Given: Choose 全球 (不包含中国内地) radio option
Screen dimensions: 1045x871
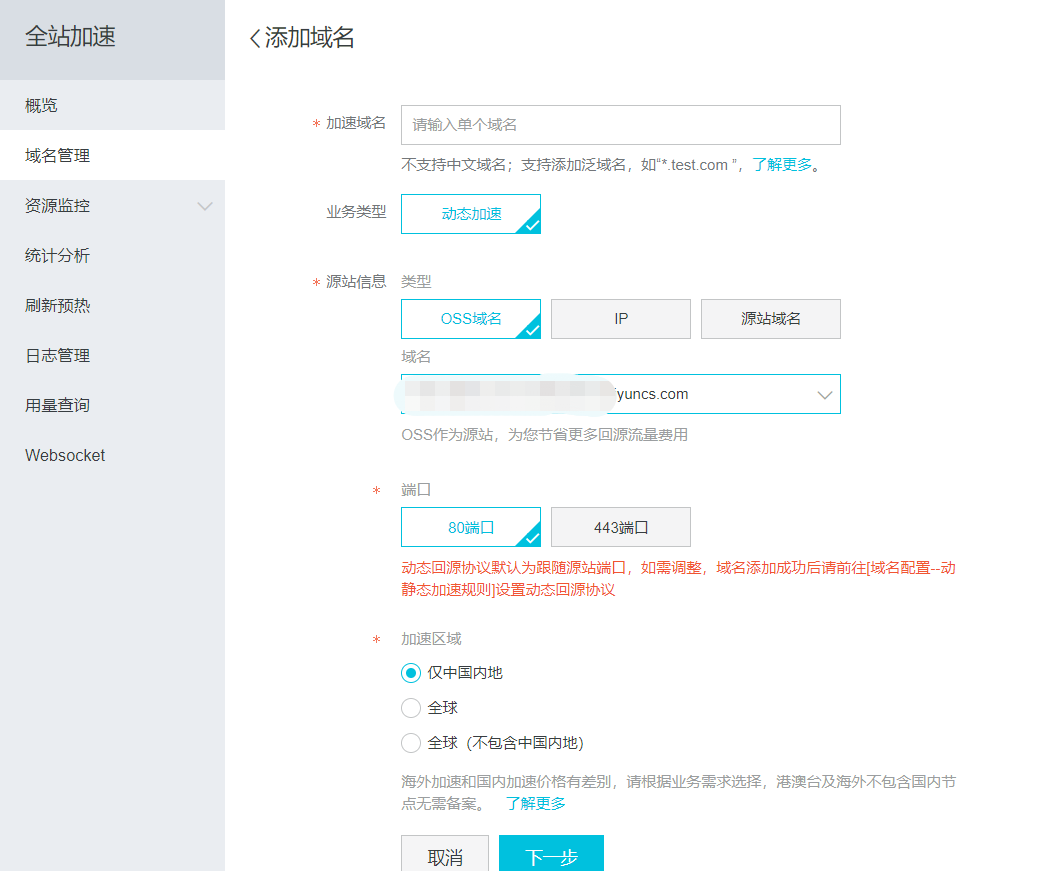Looking at the screenshot, I should click(410, 743).
